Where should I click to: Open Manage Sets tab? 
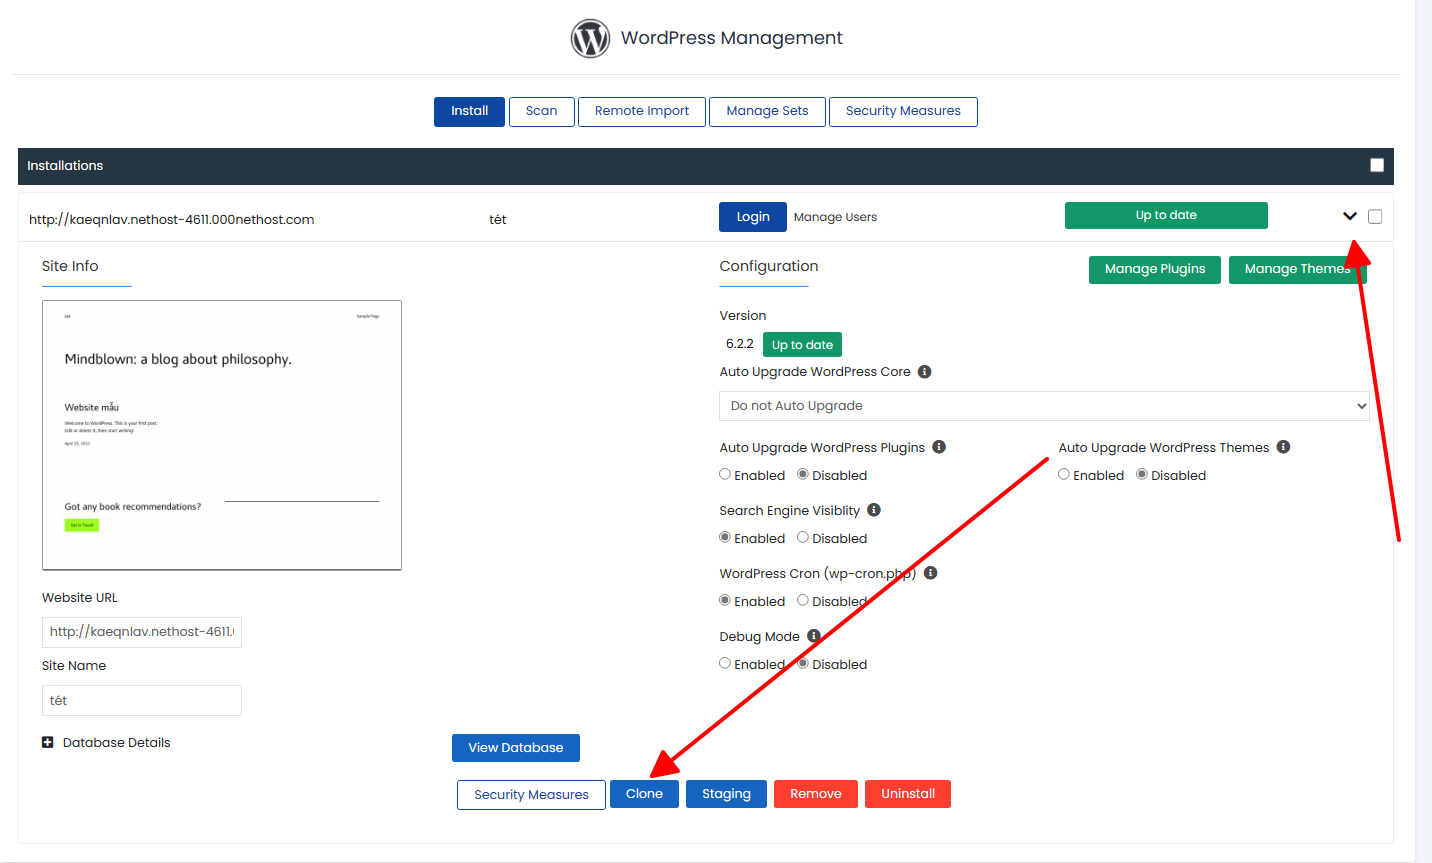tap(768, 111)
